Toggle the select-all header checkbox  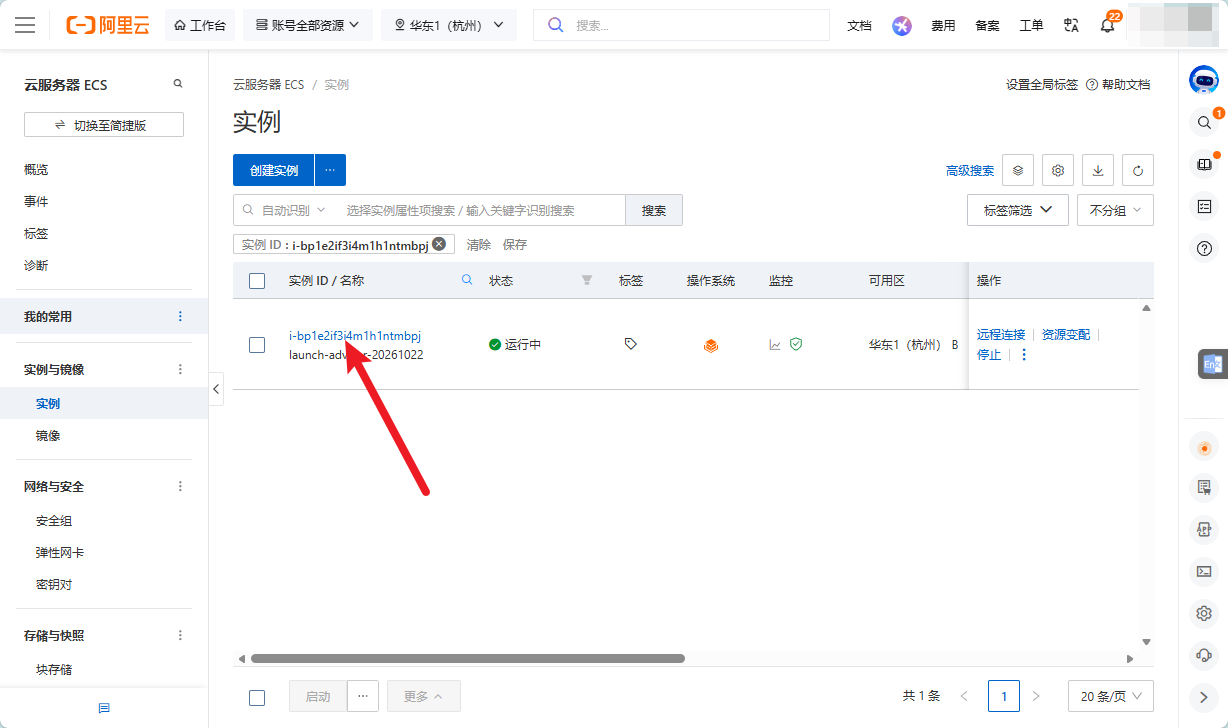coord(257,281)
